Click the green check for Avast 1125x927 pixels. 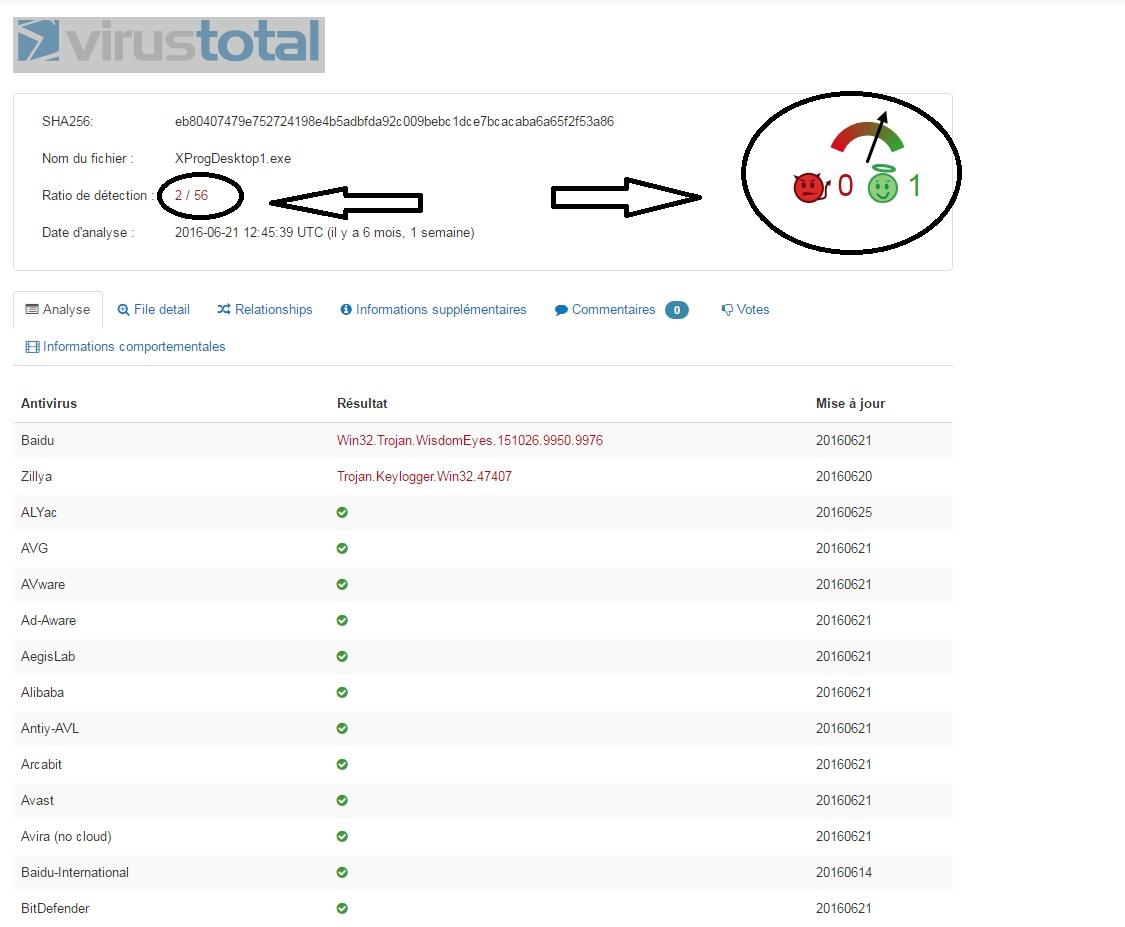(x=342, y=800)
